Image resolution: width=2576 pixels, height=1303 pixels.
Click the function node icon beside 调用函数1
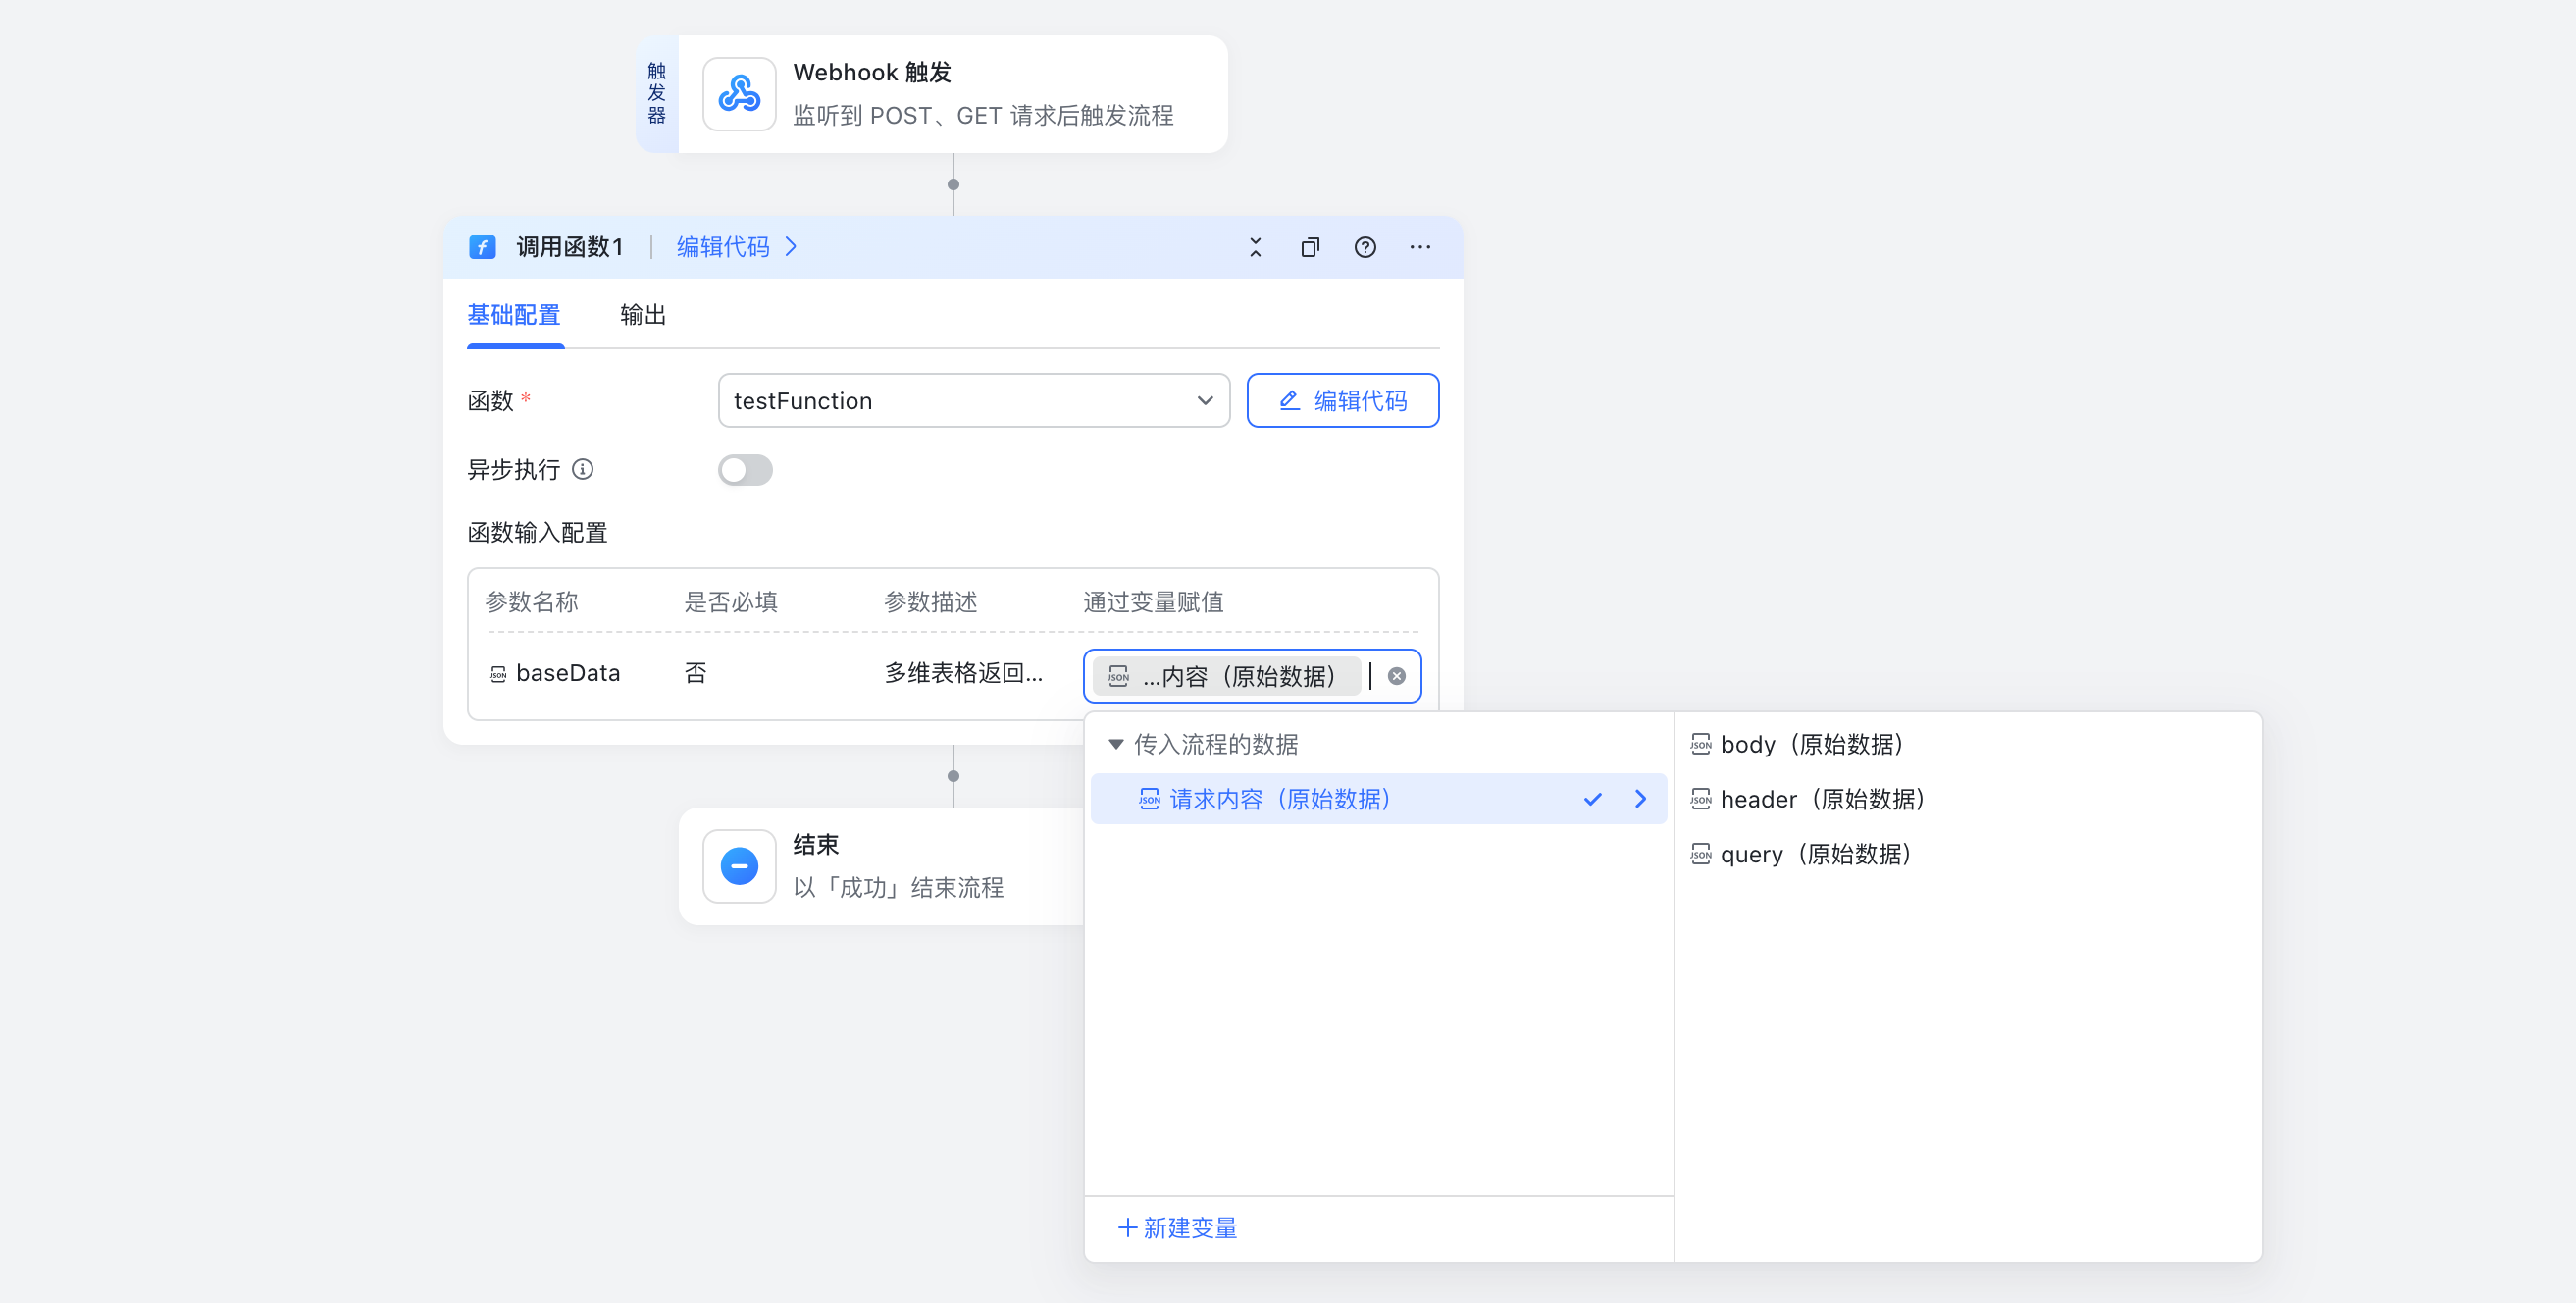pyautogui.click(x=483, y=247)
